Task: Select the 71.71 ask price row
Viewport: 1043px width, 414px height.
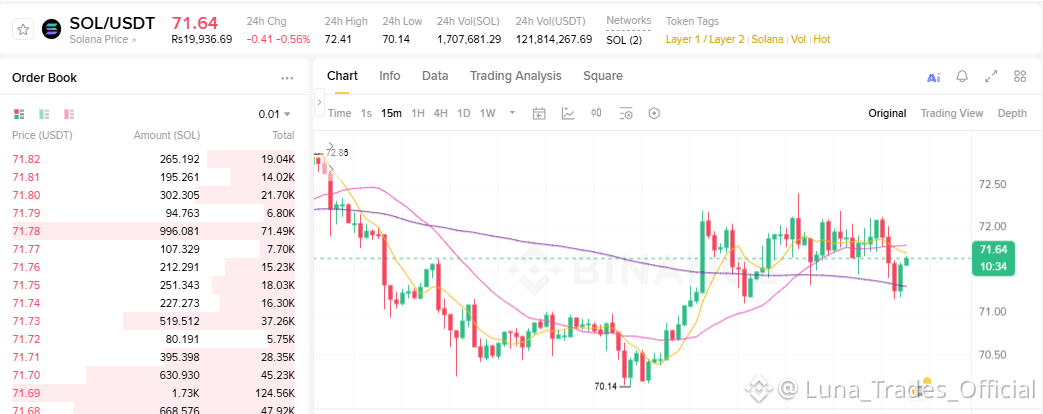Action: click(x=154, y=357)
